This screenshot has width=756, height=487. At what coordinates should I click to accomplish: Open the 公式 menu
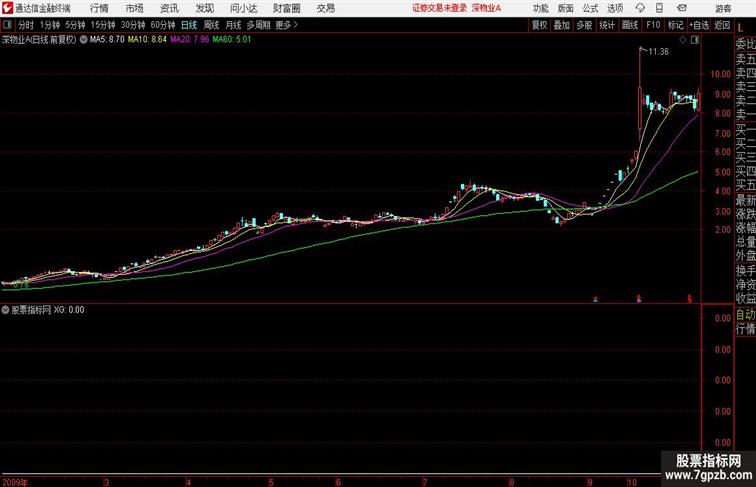tap(590, 8)
